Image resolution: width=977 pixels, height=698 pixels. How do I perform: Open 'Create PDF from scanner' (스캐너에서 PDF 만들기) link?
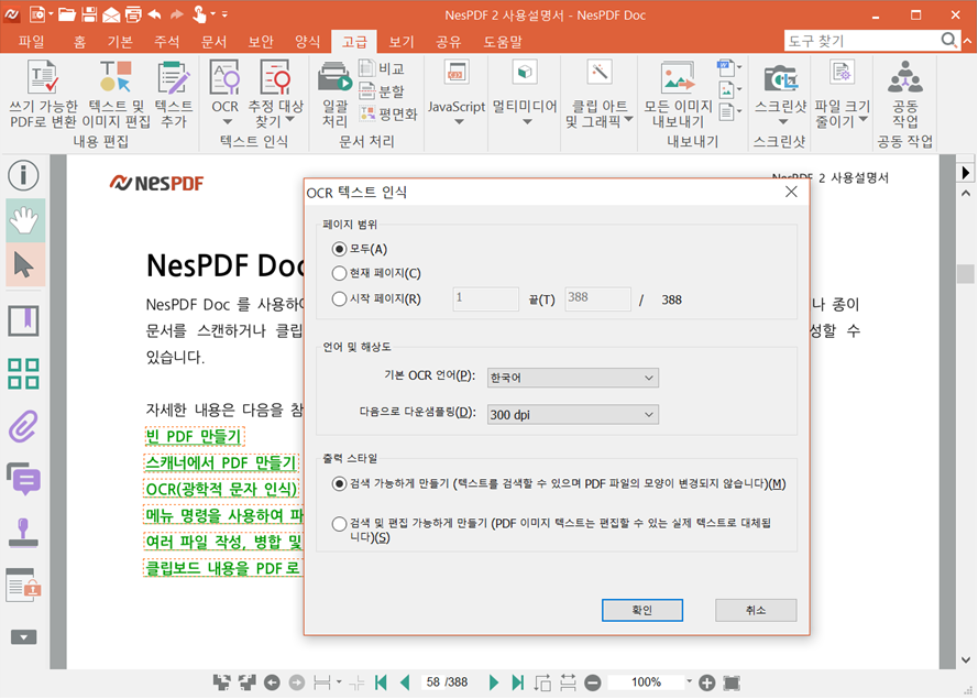pyautogui.click(x=221, y=462)
